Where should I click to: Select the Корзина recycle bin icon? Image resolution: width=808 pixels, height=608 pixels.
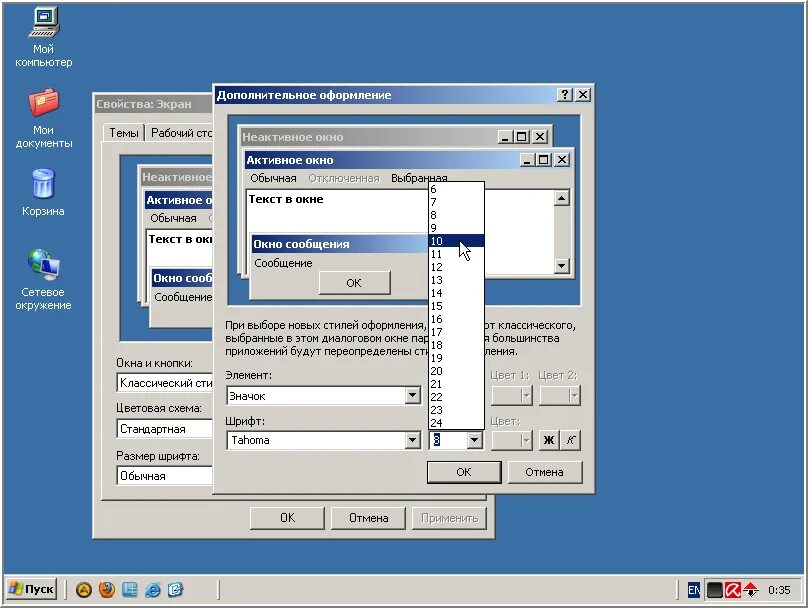(x=43, y=192)
